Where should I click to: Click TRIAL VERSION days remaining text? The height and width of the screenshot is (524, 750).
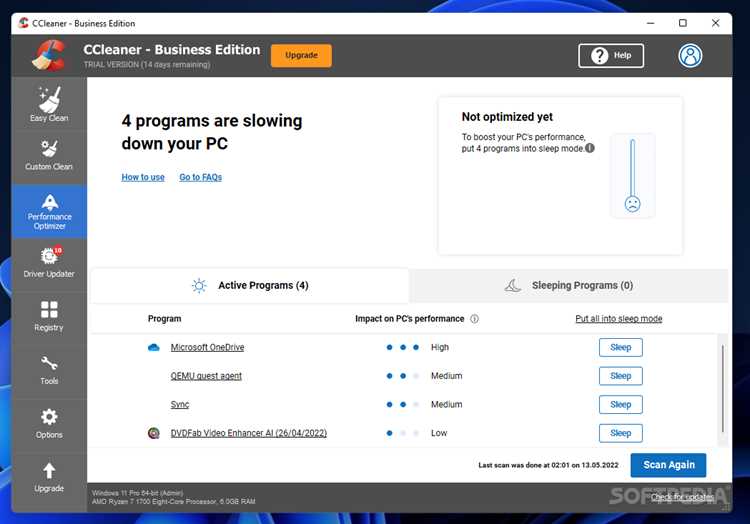[147, 65]
